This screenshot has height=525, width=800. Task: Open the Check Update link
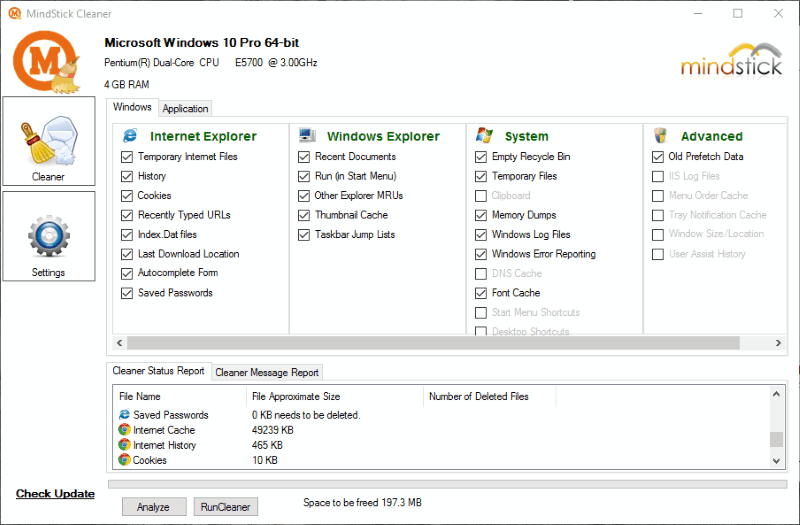(55, 493)
